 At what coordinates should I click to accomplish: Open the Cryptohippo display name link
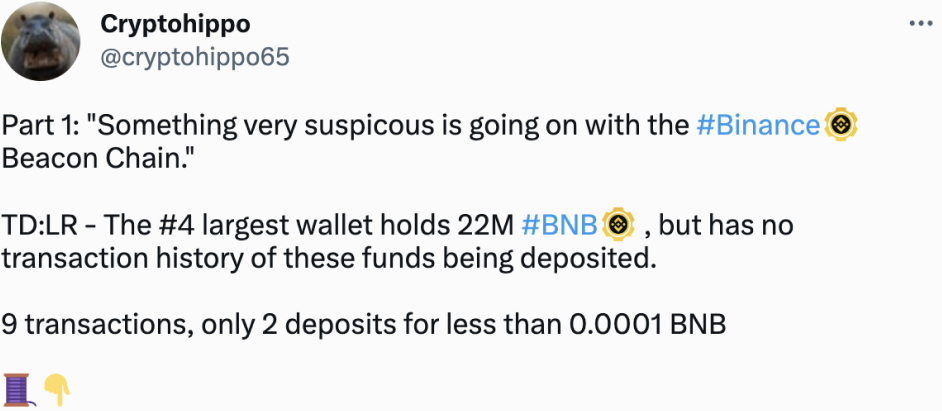pyautogui.click(x=175, y=25)
